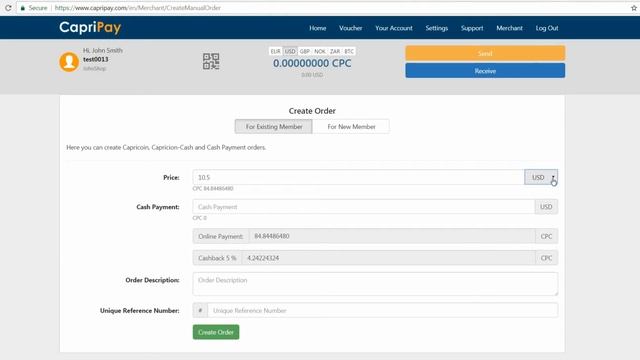
Task: Switch balance display to USD
Action: [290, 51]
